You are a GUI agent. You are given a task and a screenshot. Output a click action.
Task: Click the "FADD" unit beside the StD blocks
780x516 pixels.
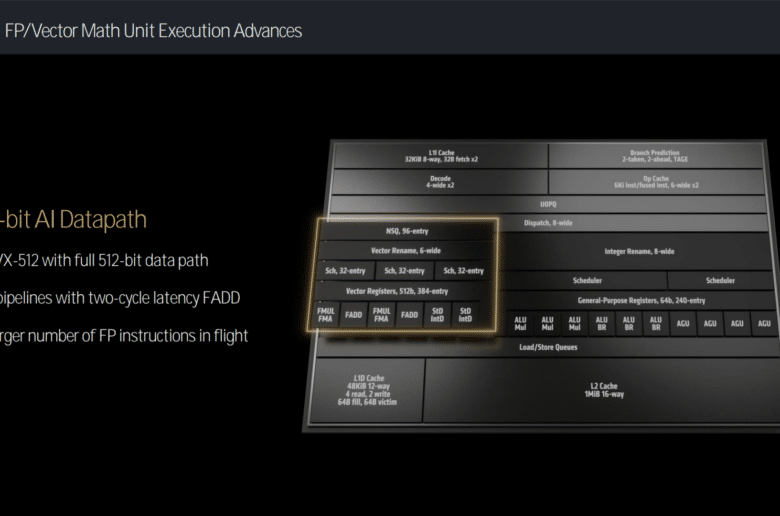pos(409,314)
